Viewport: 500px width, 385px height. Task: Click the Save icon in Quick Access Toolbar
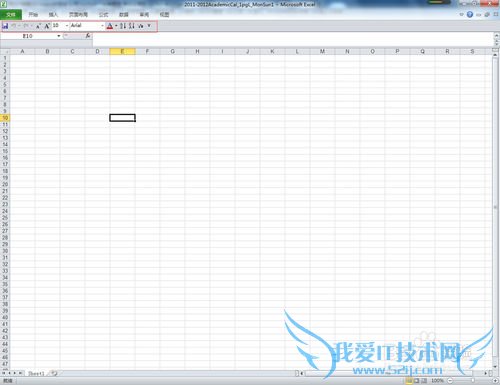point(5,26)
